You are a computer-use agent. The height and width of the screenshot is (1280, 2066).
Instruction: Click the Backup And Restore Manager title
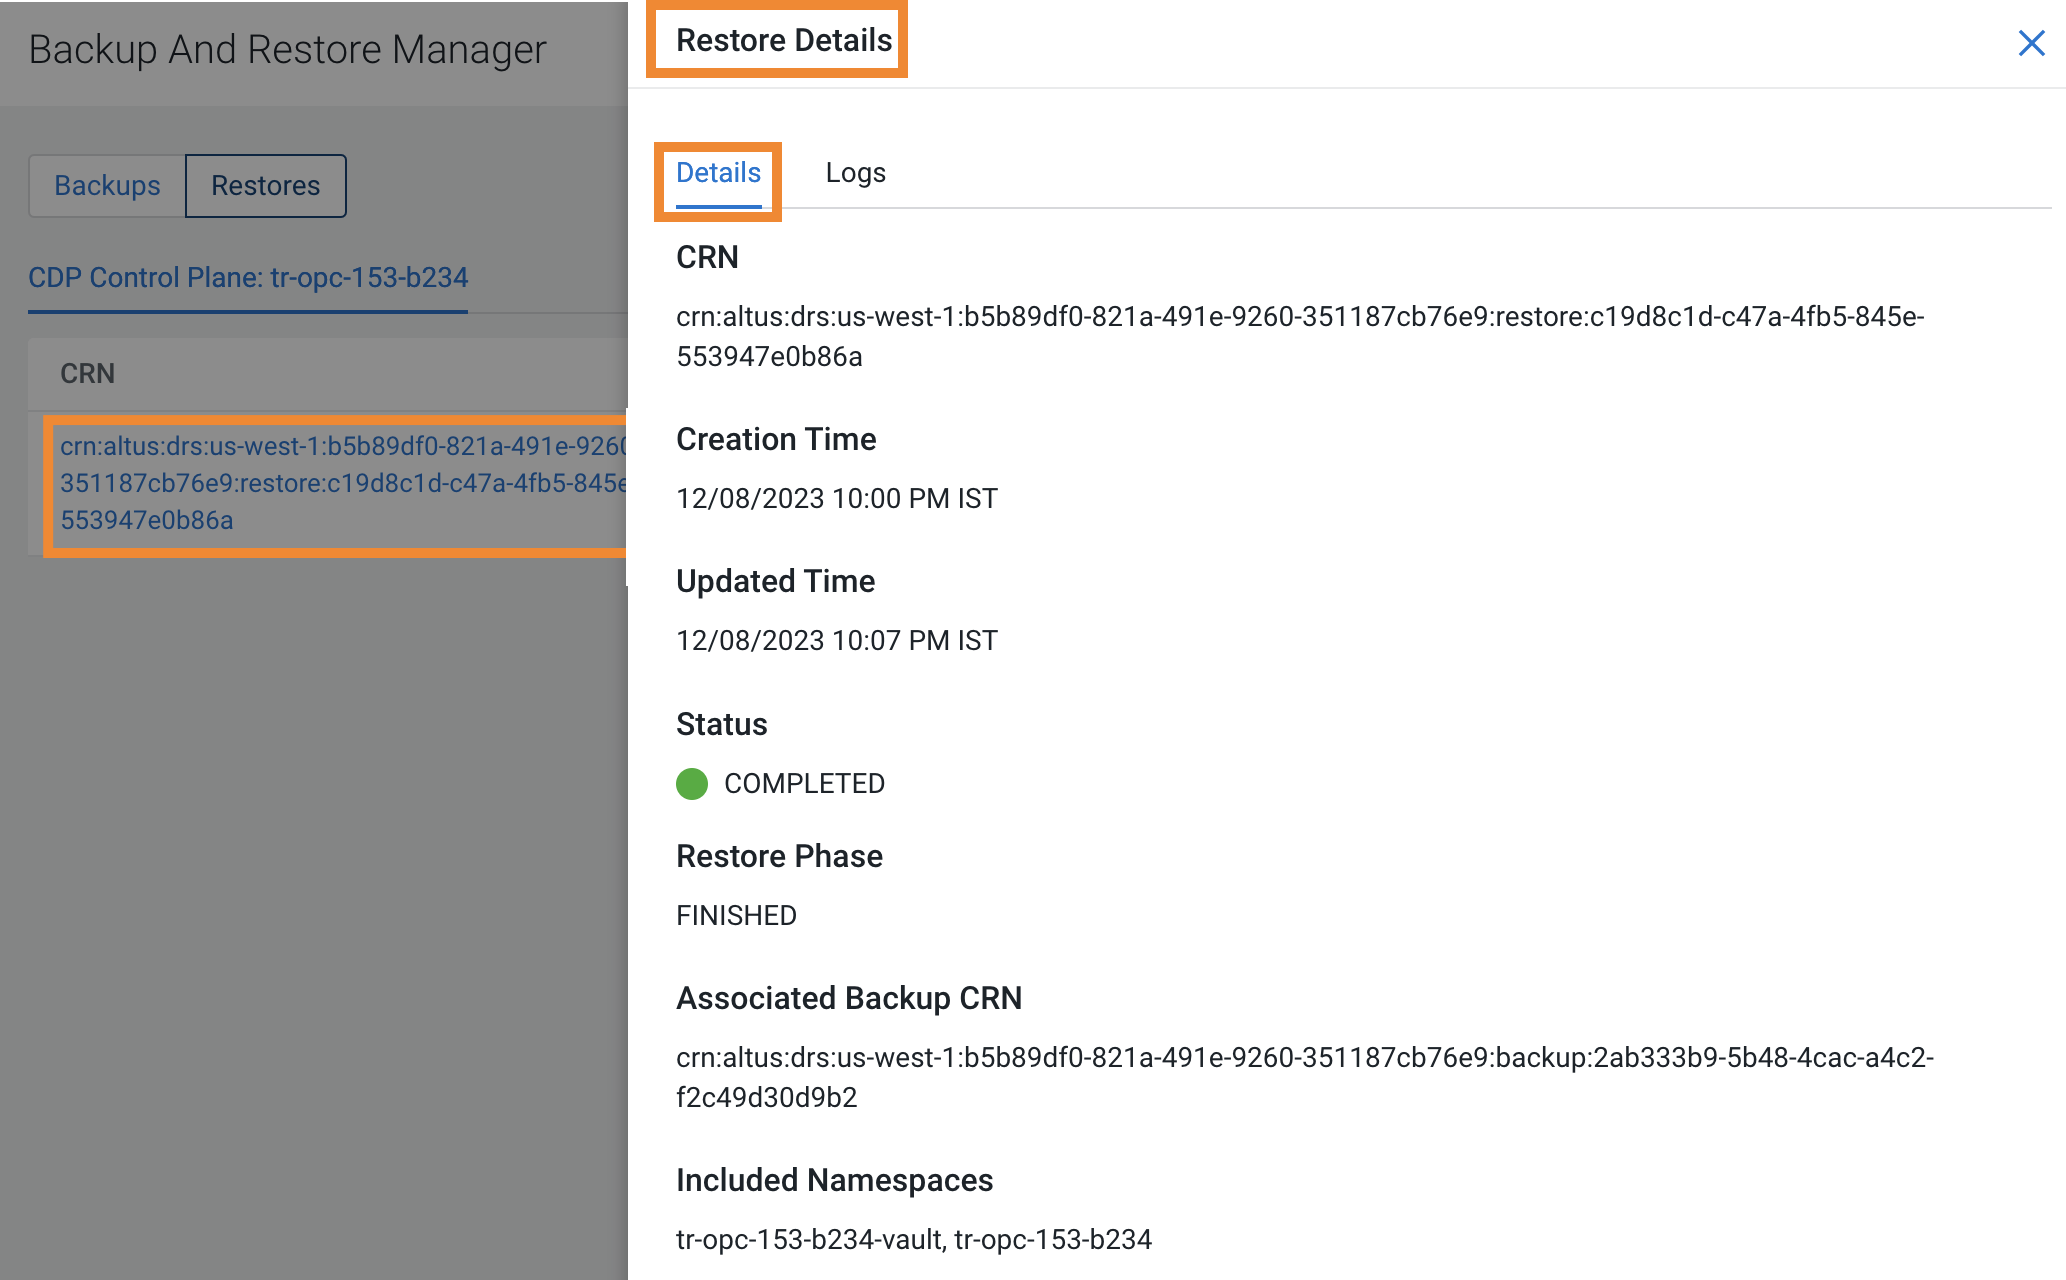[x=287, y=48]
